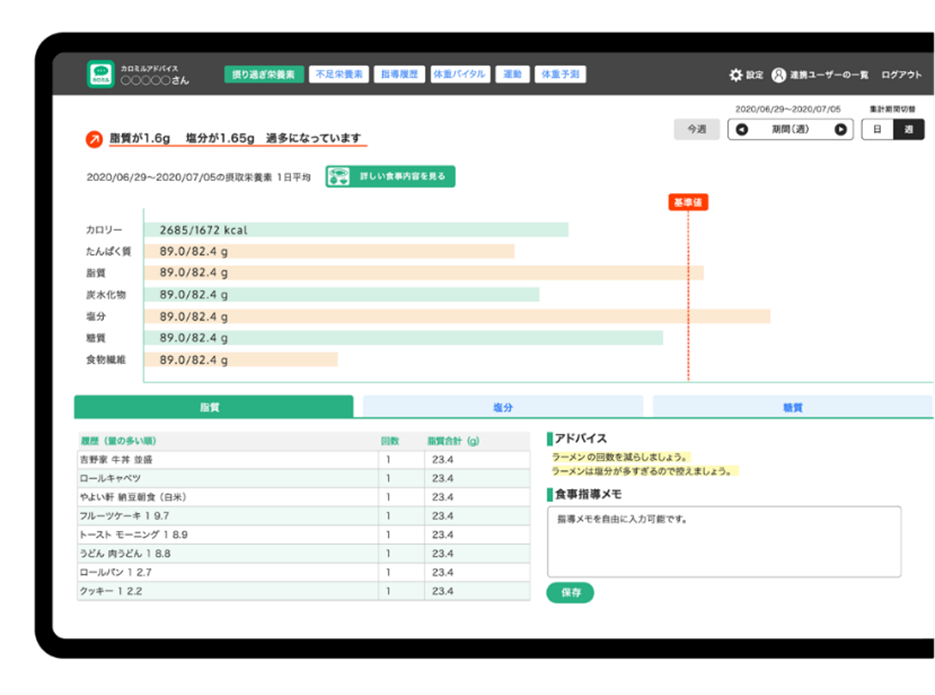Click the 集計期間切替 label
The image size is (935, 695).
pos(892,109)
